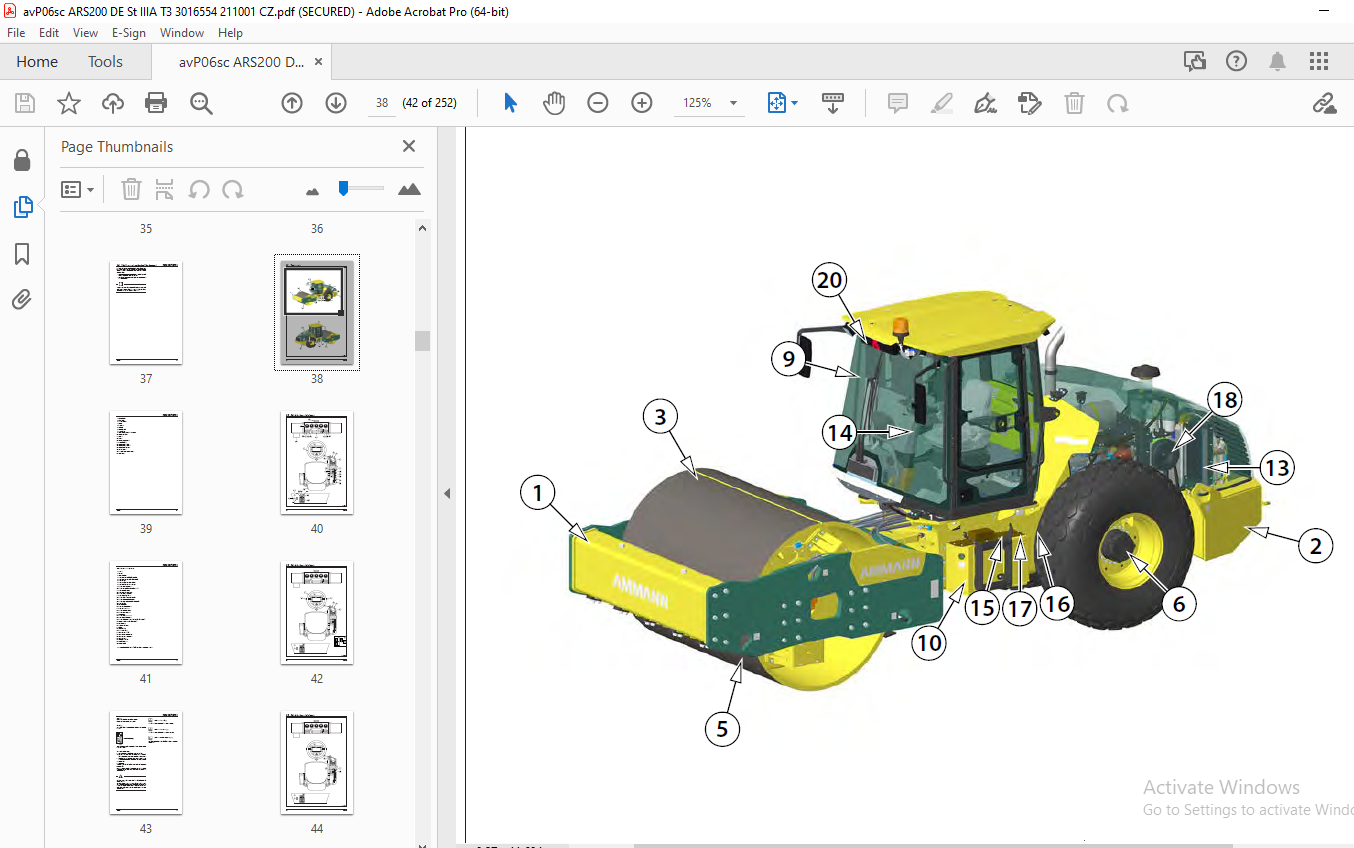Reduce thumbnail size with the small mountain icon
Viewport: 1354px width, 848px height.
click(x=312, y=190)
